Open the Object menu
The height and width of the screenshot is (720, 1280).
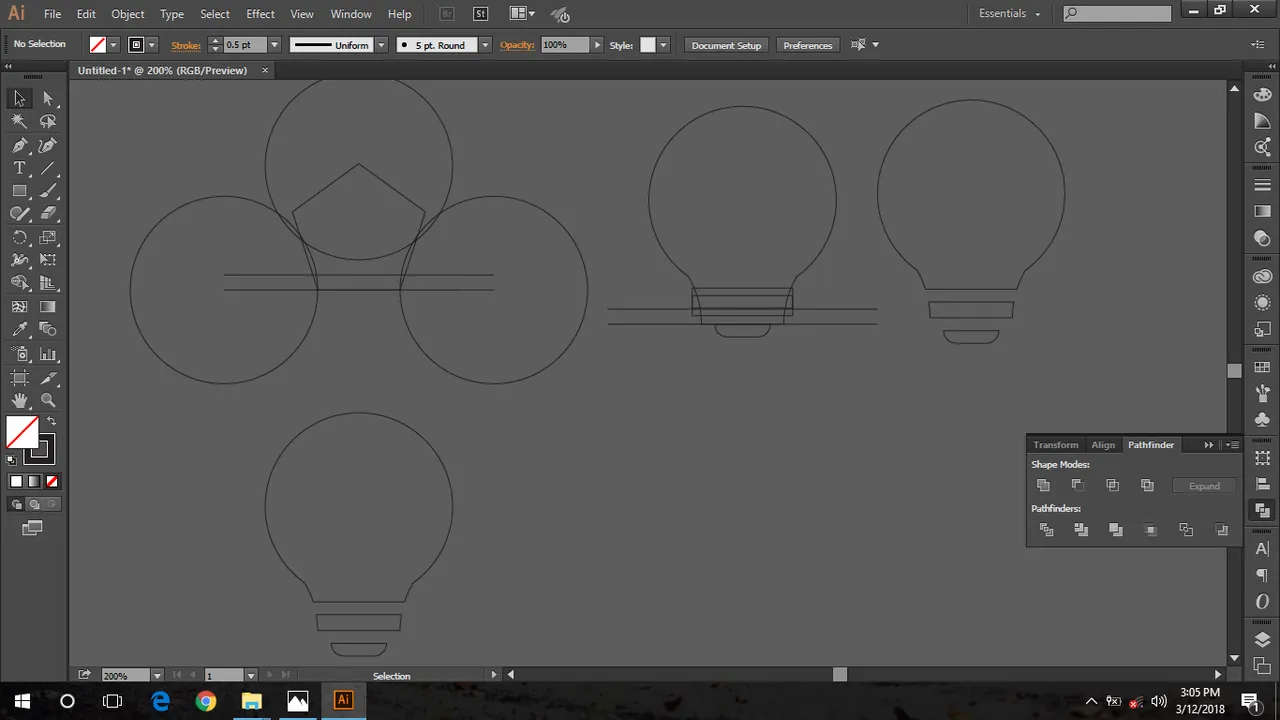pyautogui.click(x=128, y=14)
